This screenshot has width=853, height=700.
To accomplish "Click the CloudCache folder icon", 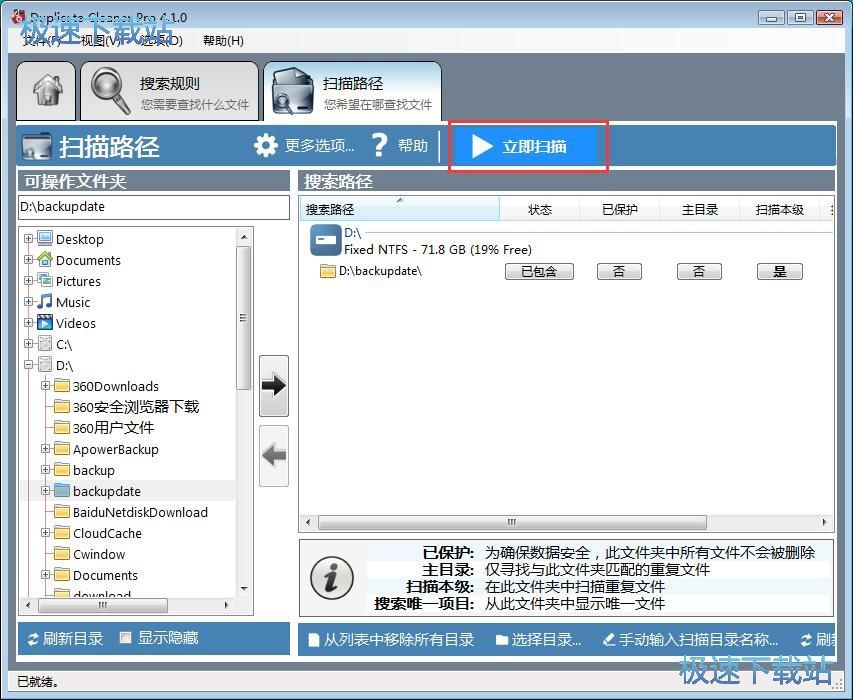I will click(x=62, y=532).
